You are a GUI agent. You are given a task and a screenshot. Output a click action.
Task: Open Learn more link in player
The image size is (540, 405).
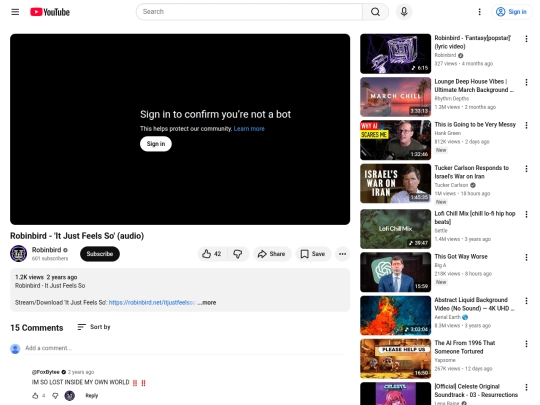coord(249,129)
